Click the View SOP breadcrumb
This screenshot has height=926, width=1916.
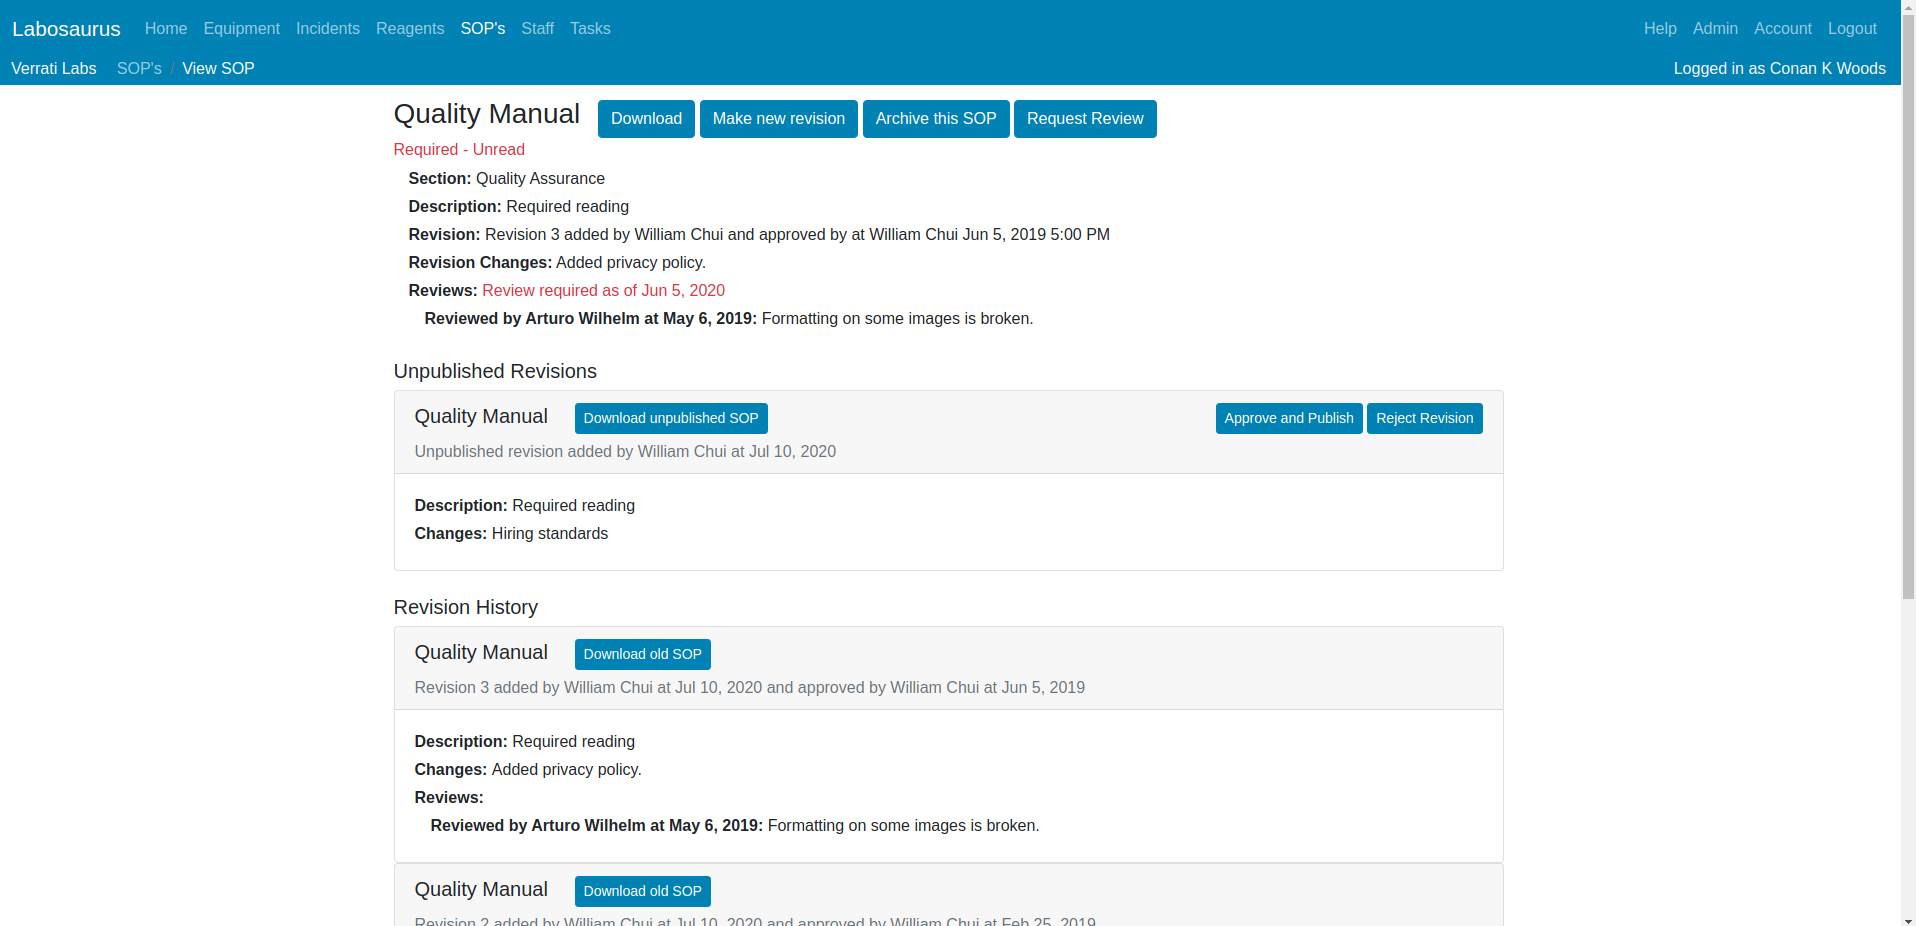point(218,69)
